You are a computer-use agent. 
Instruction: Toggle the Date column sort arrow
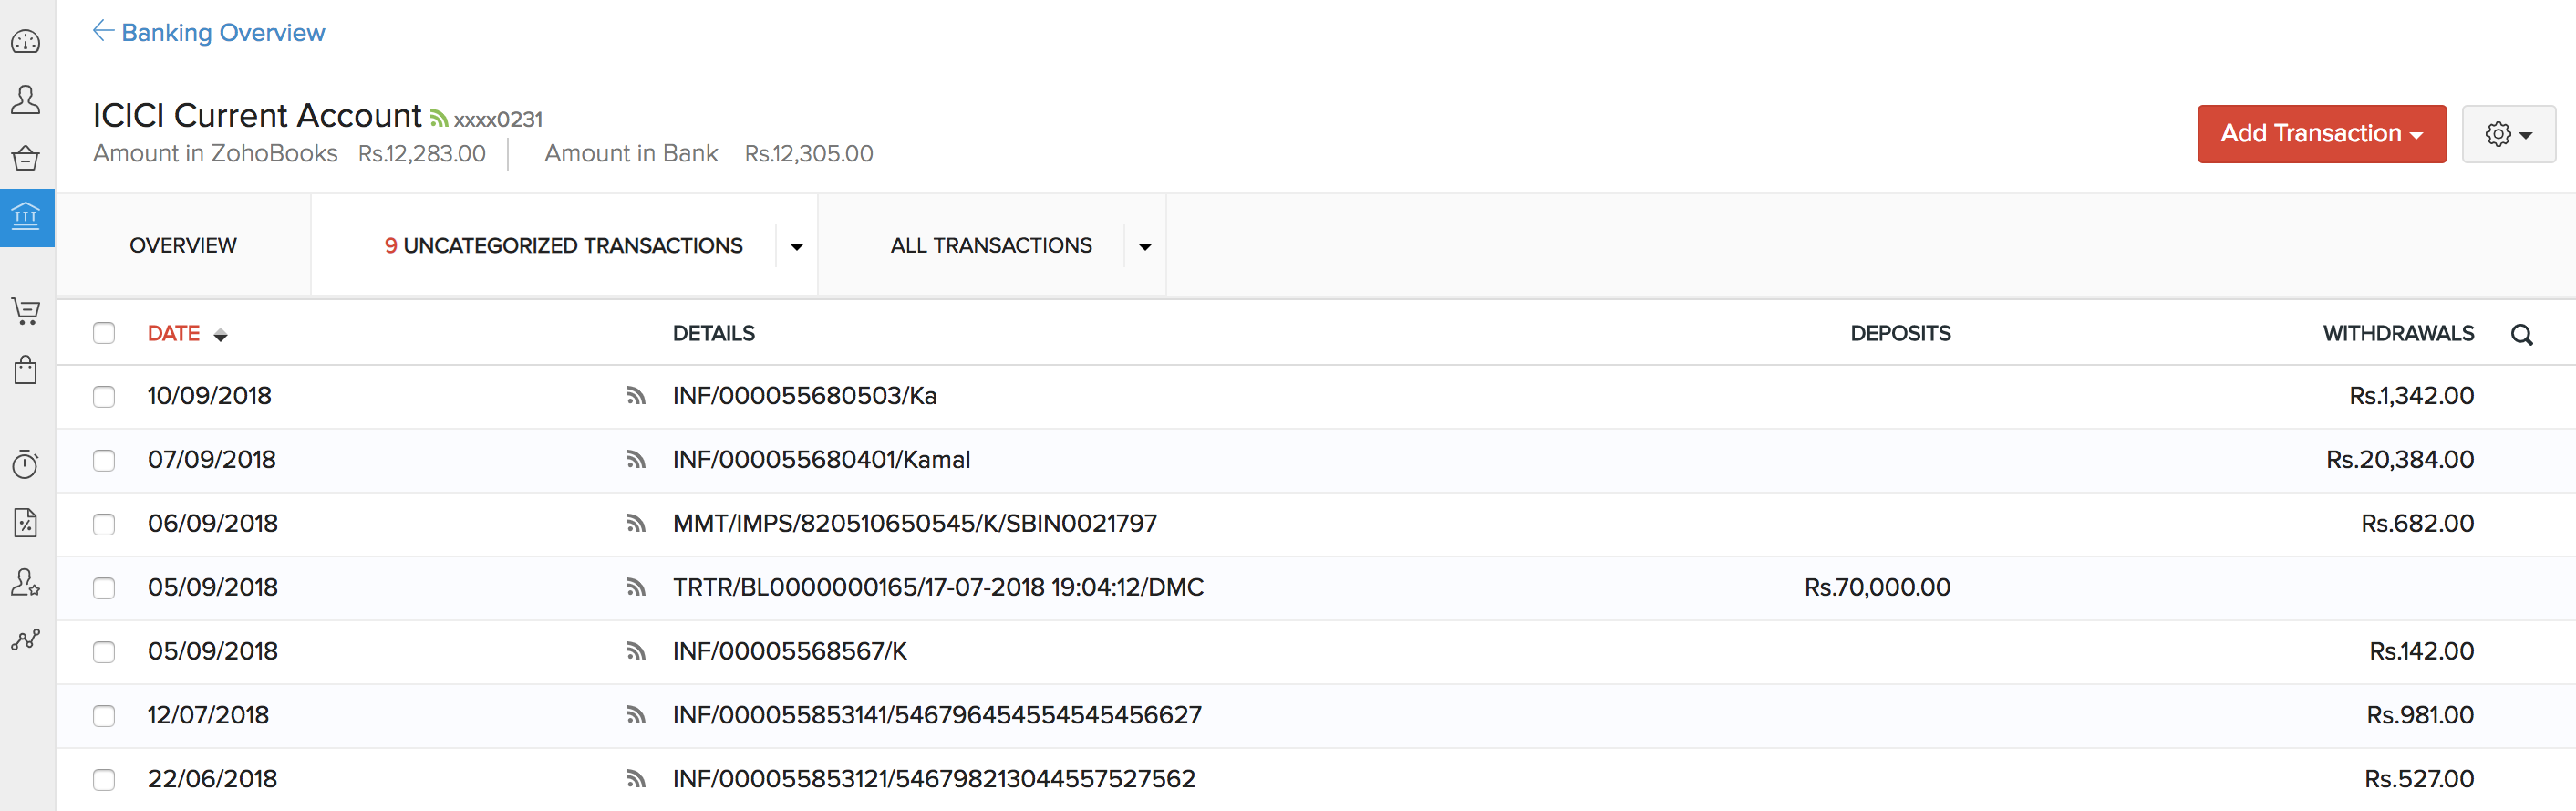pyautogui.click(x=221, y=336)
